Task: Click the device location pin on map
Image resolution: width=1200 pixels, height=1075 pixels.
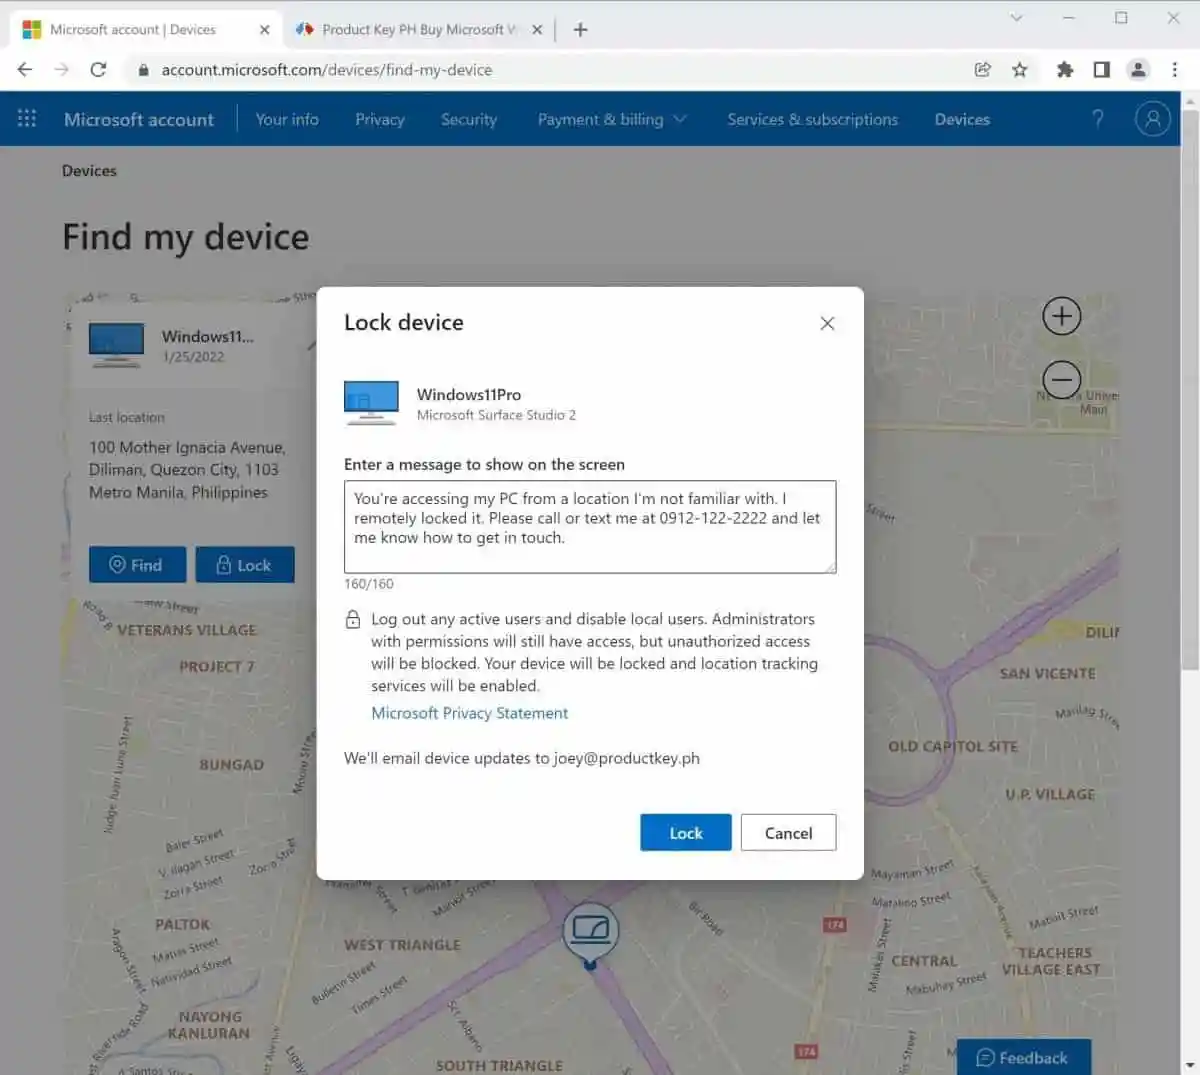Action: pyautogui.click(x=590, y=934)
